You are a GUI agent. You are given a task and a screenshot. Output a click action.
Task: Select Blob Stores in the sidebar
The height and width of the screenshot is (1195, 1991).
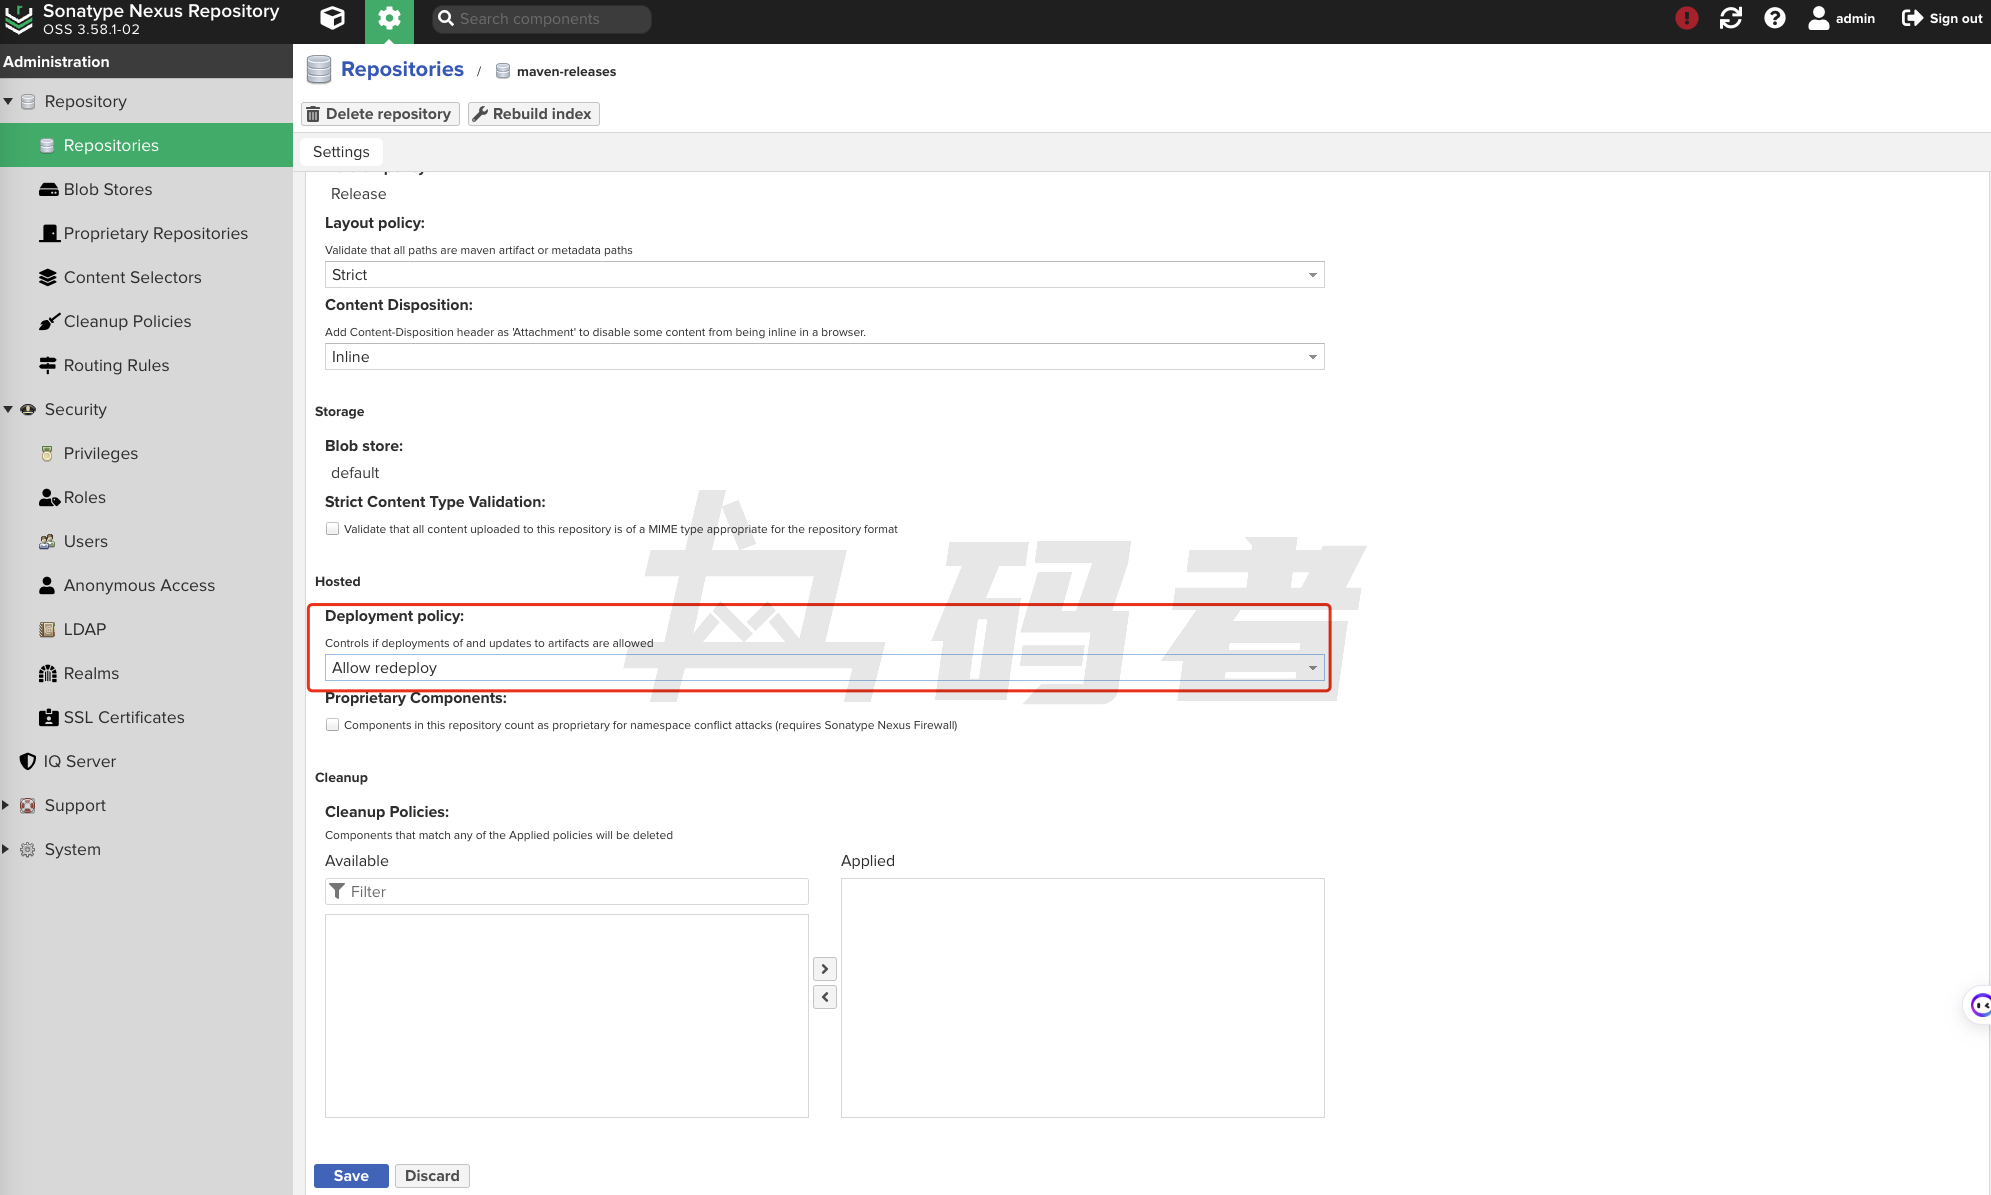[108, 189]
